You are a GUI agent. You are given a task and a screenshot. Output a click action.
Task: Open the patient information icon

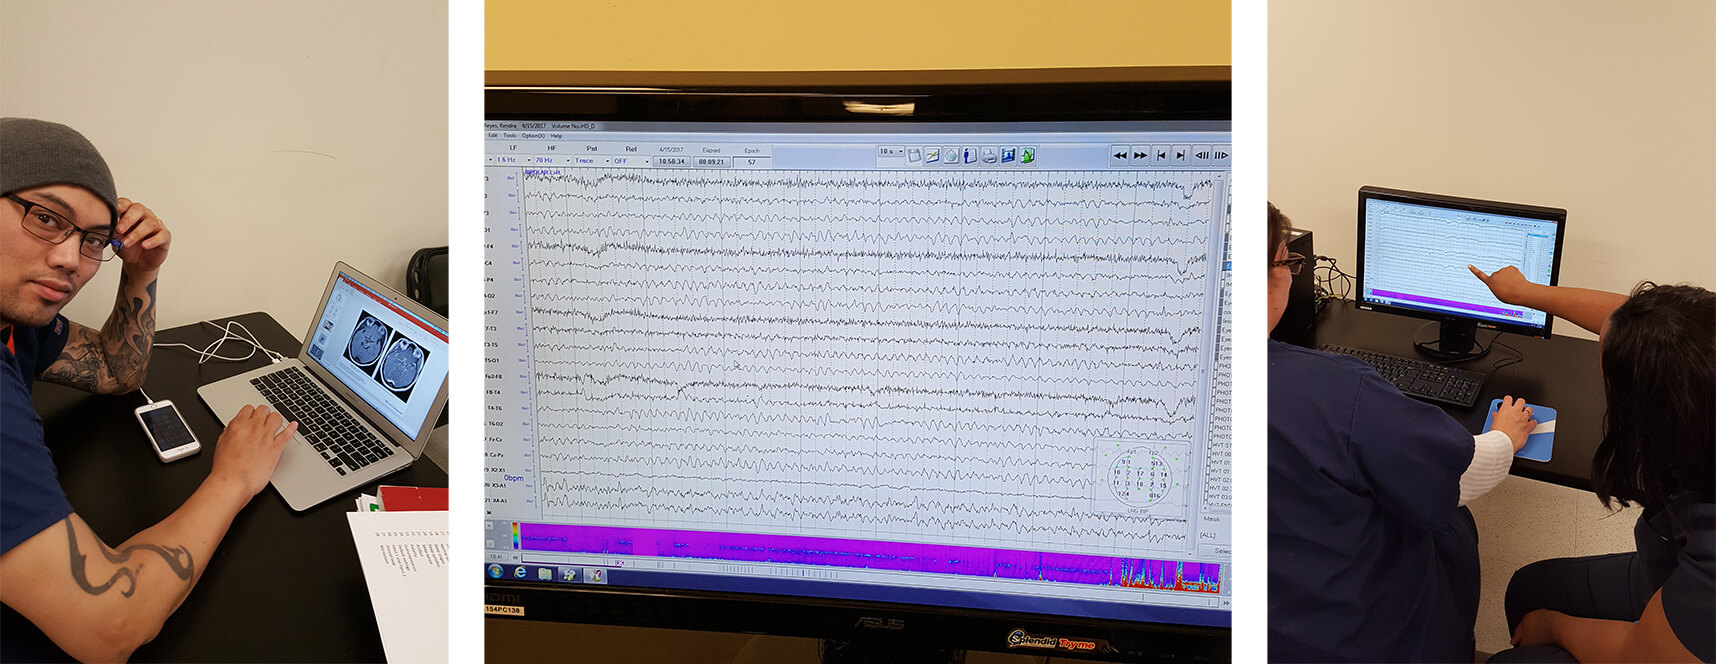970,156
